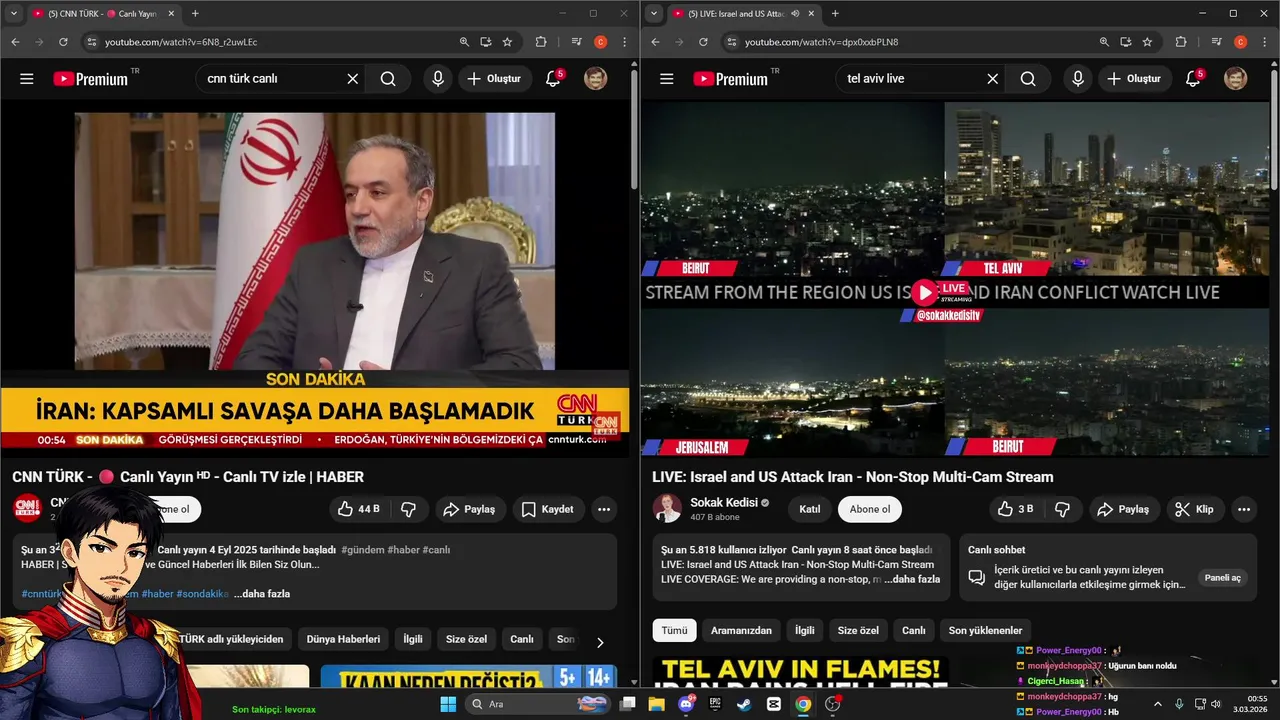Select Size özel chip in left window

466,639
